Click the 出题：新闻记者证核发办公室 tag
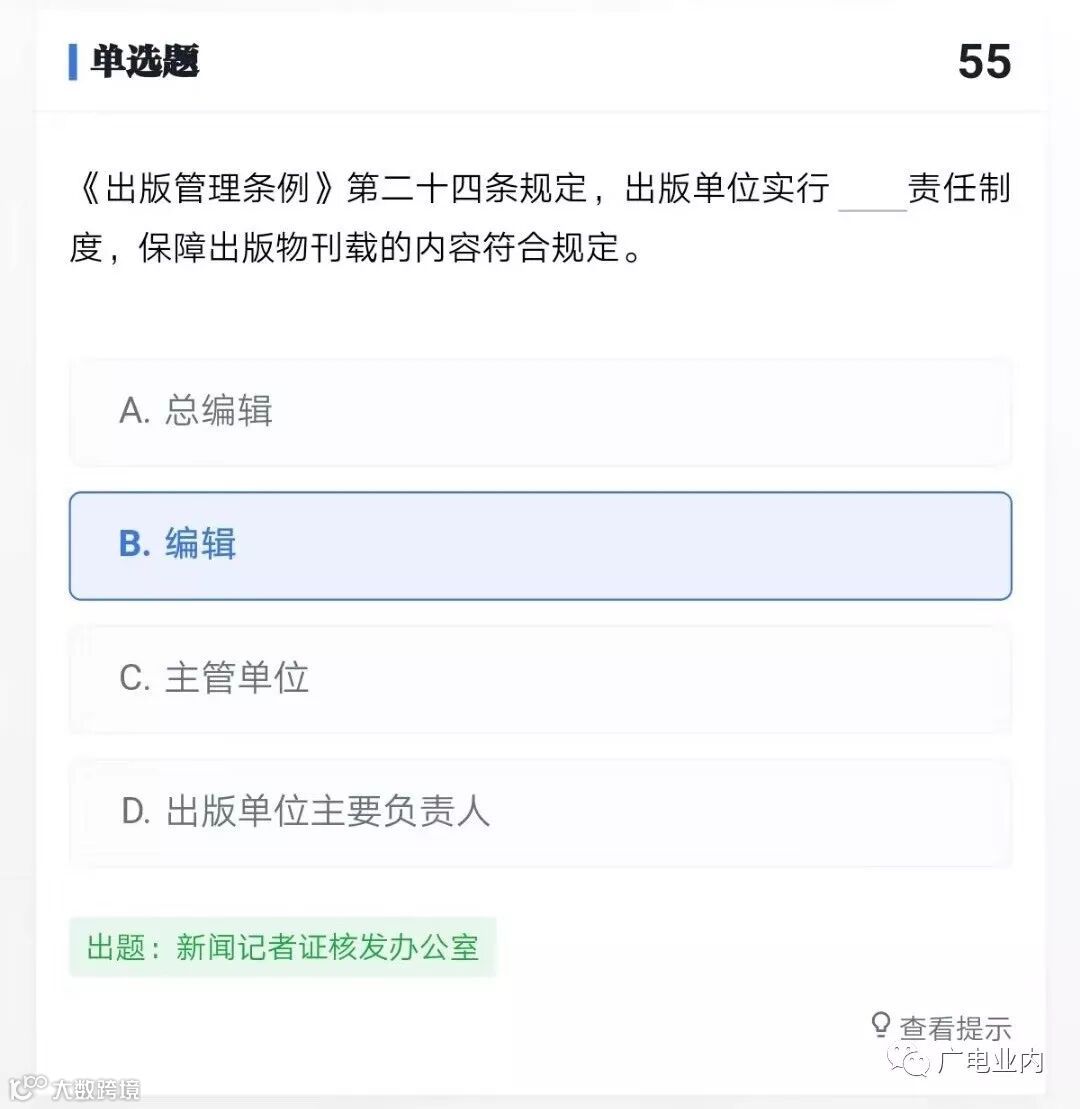The width and height of the screenshot is (1080, 1109). 283,947
